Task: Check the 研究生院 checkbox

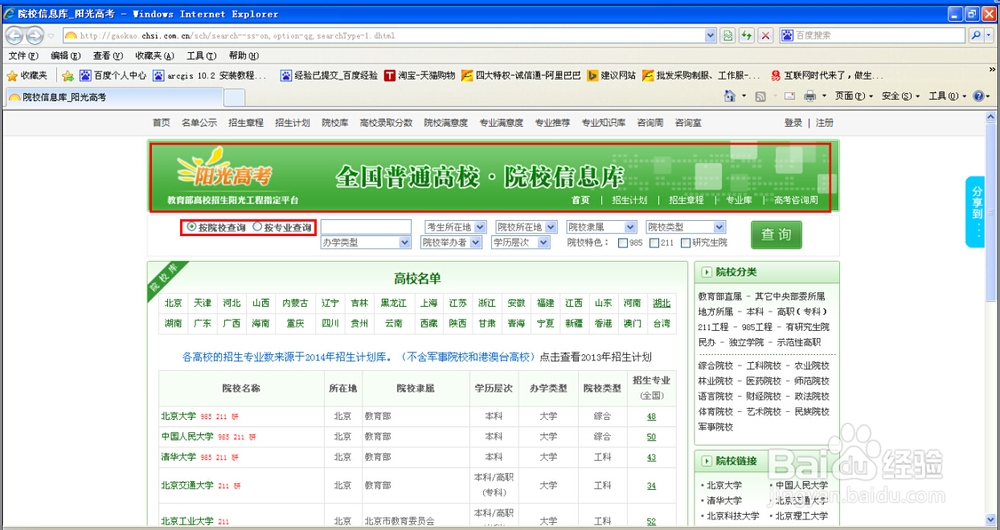Action: pos(686,243)
